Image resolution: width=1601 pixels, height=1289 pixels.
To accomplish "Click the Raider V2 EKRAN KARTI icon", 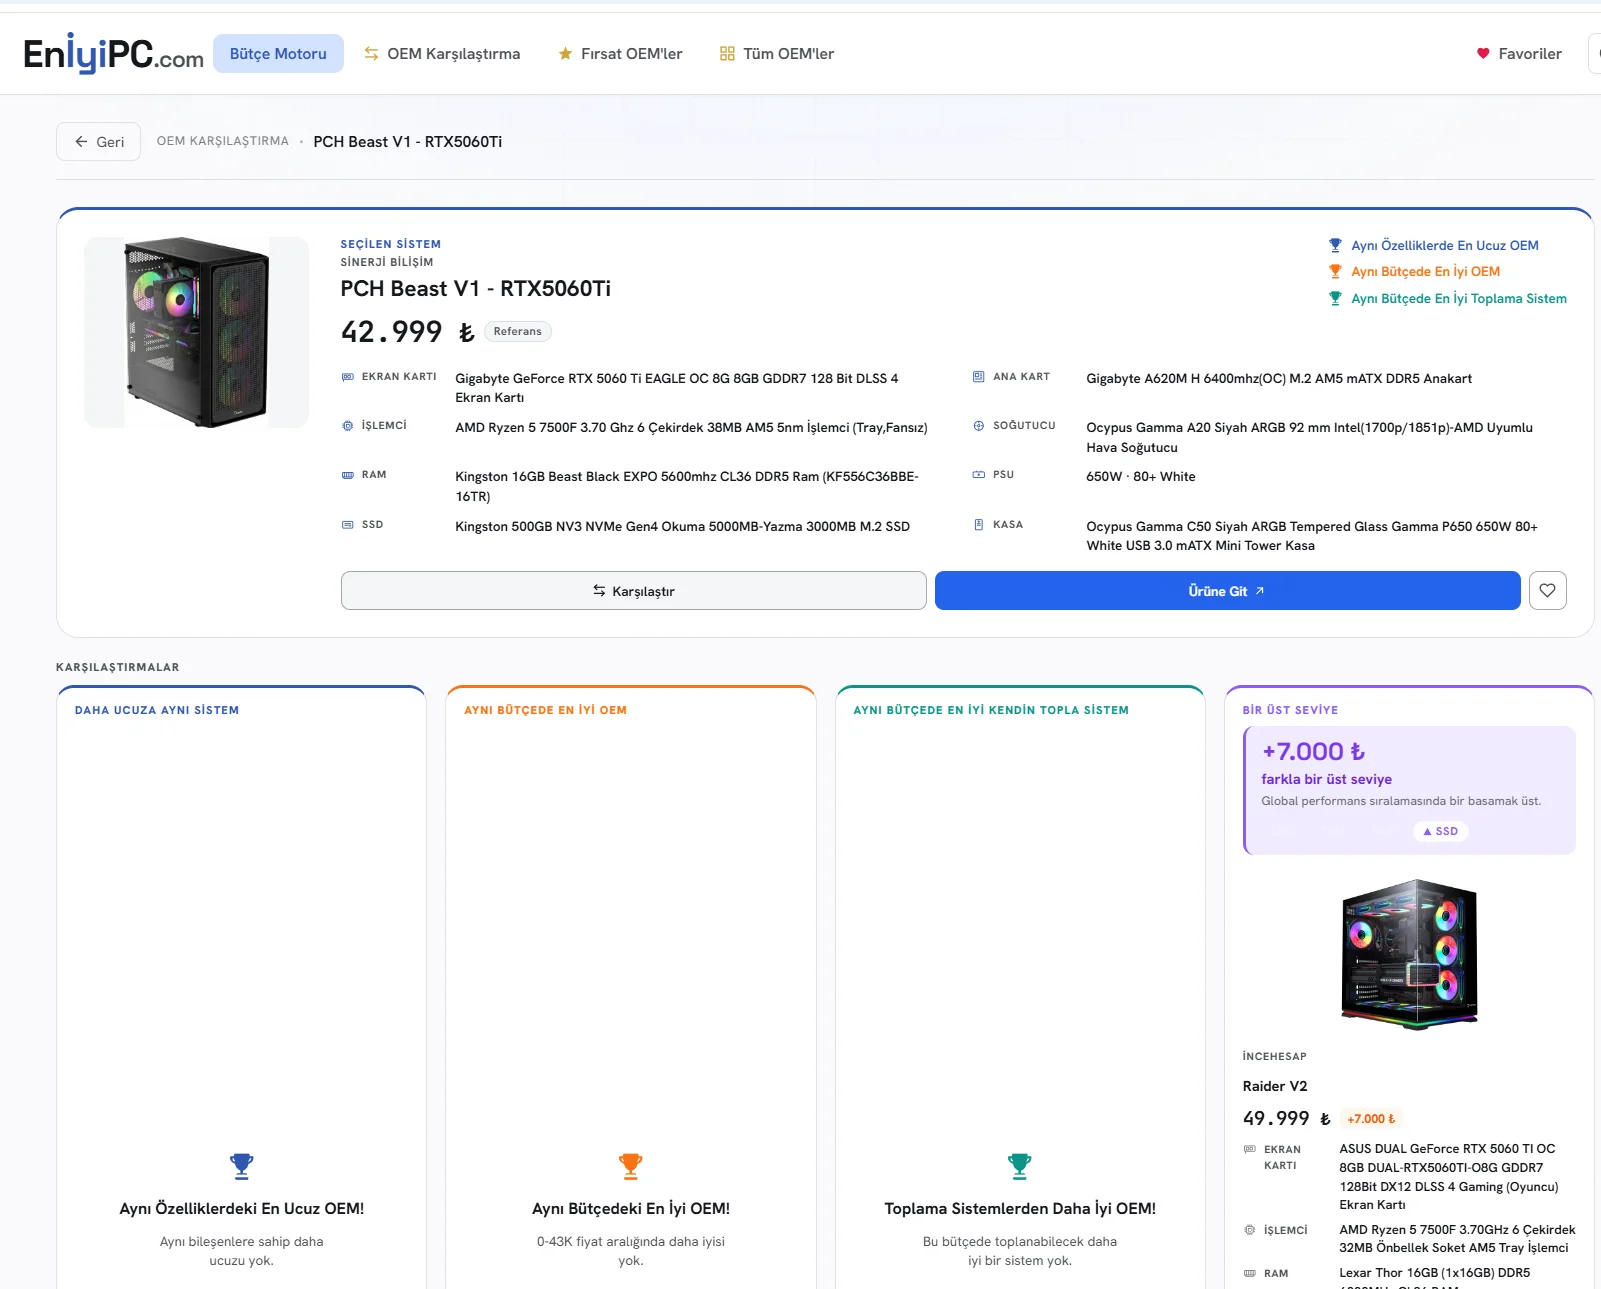I will 1250,1150.
